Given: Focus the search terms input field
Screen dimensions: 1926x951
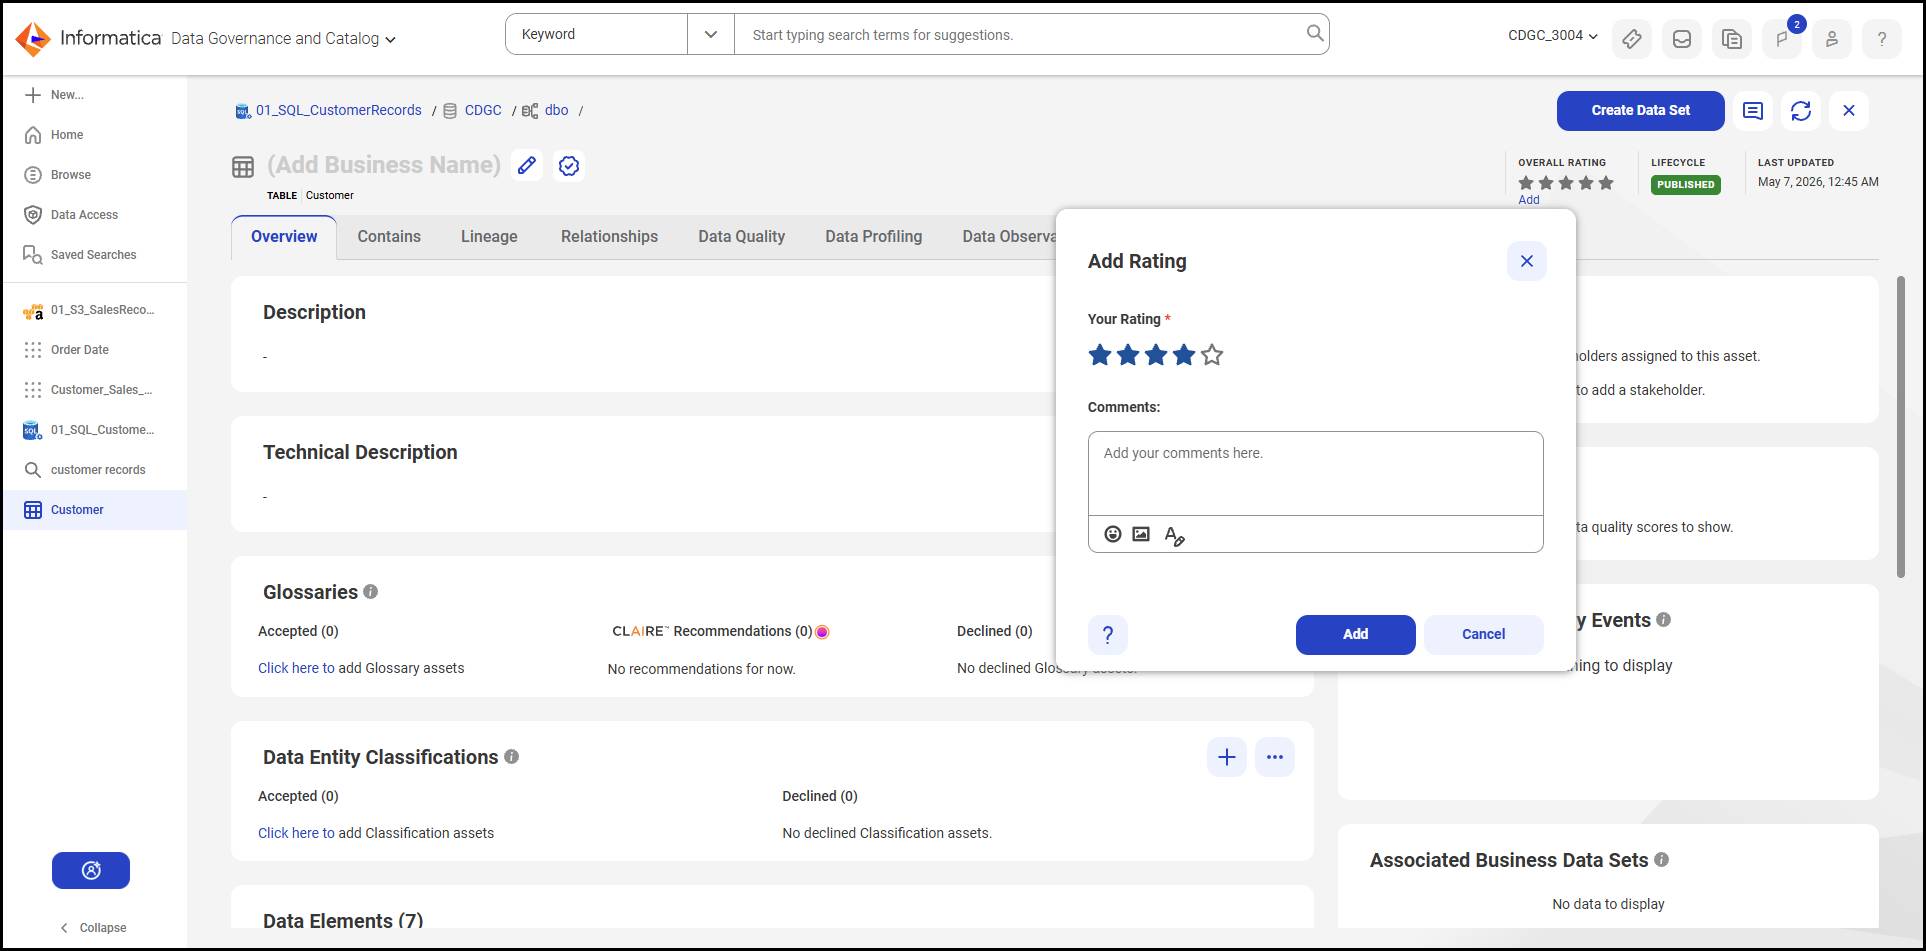Looking at the screenshot, I should [1020, 34].
